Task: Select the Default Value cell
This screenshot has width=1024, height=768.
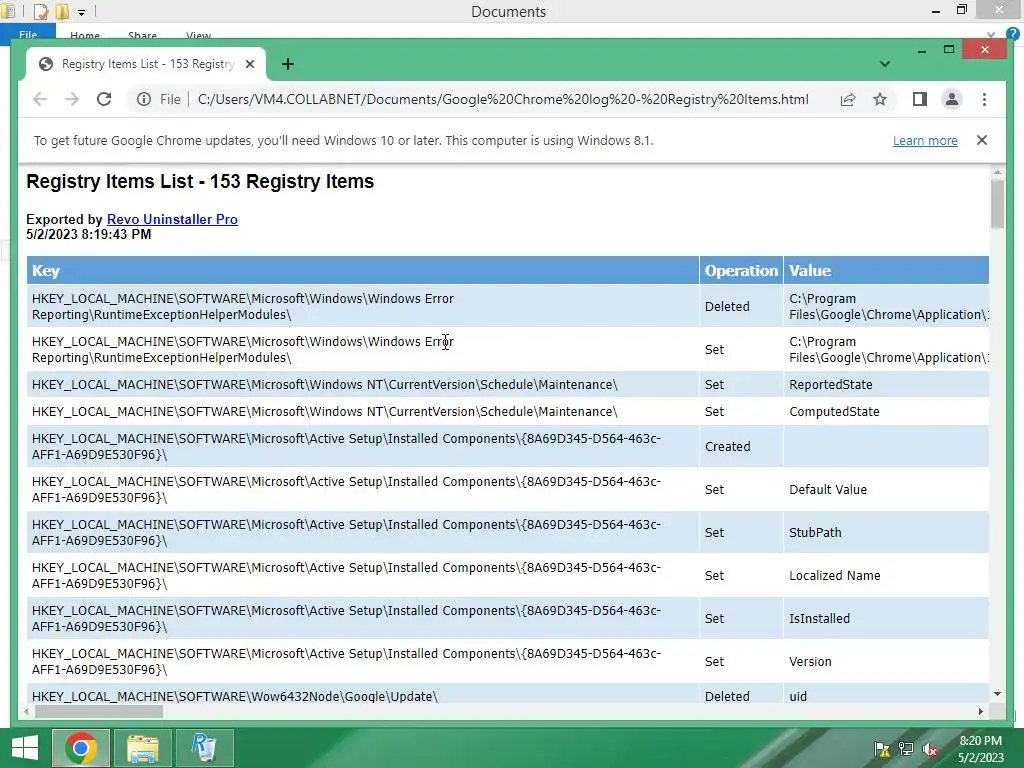Action: 886,489
